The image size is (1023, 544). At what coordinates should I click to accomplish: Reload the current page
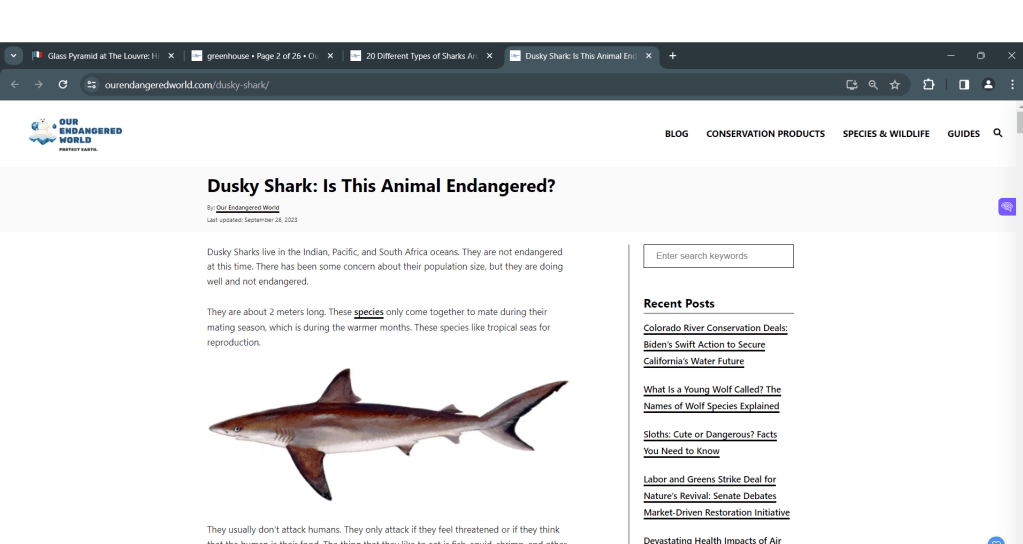62,85
